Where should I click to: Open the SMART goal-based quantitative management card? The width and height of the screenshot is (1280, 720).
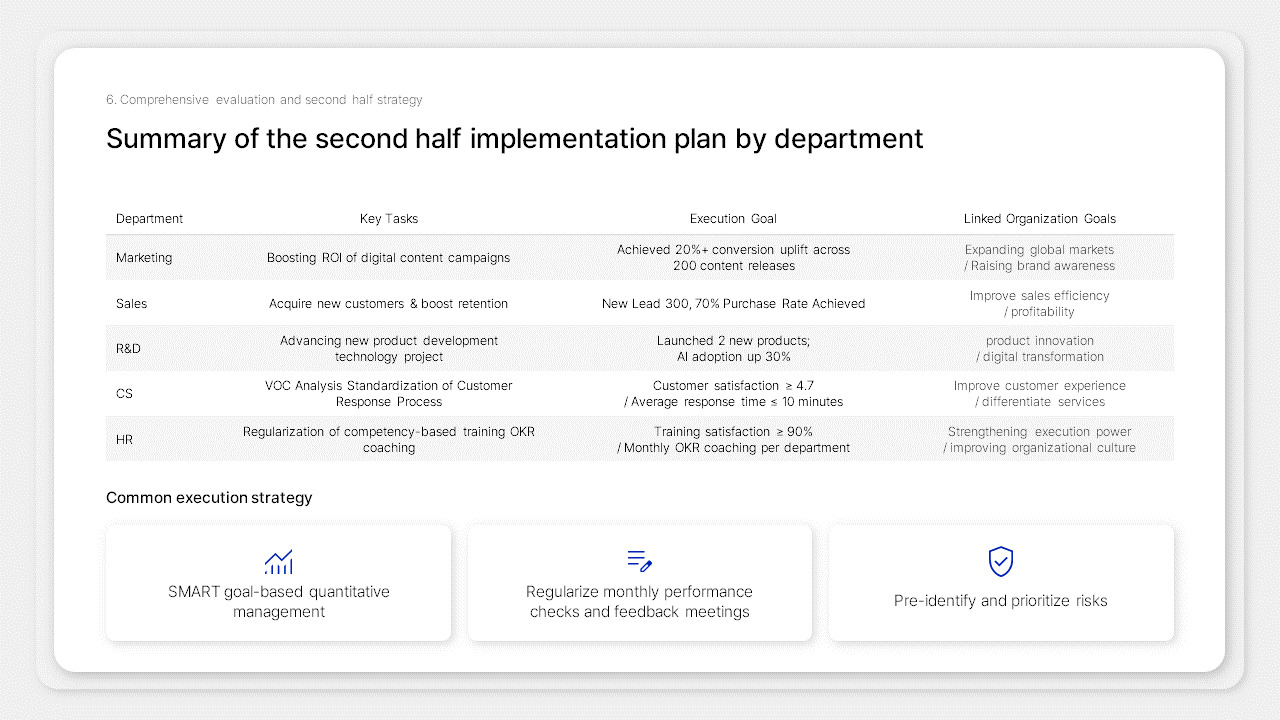coord(278,582)
